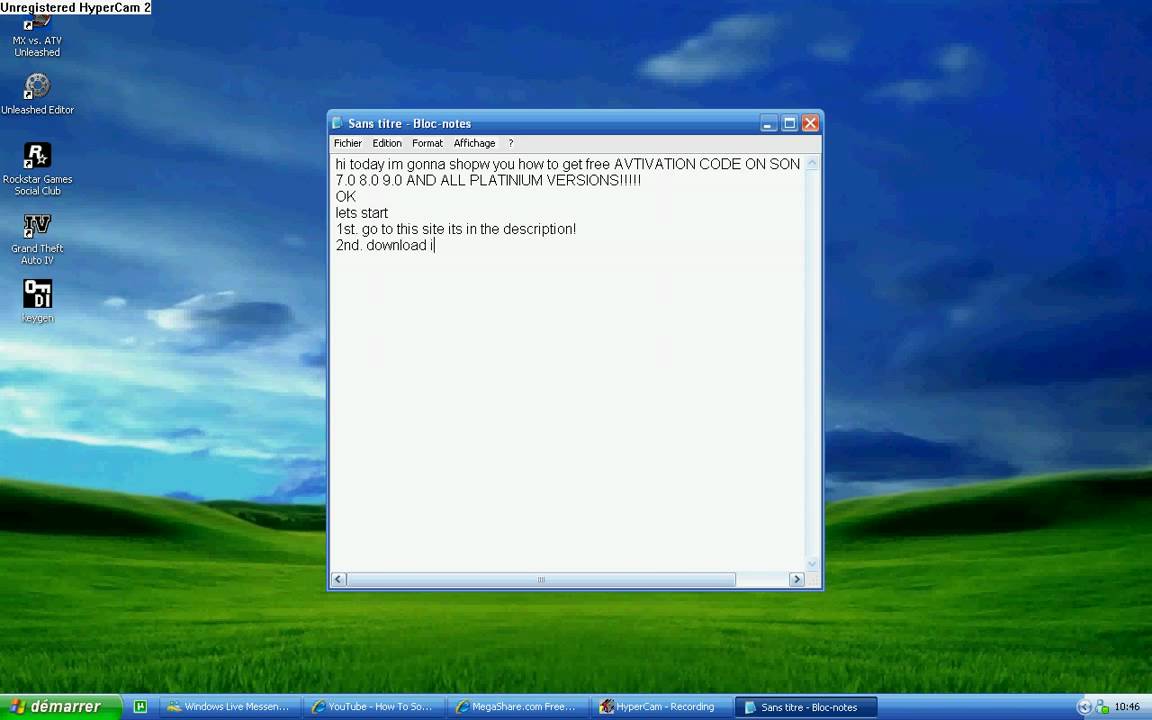Switch to YouTube - How To So... taskbar button

(374, 707)
